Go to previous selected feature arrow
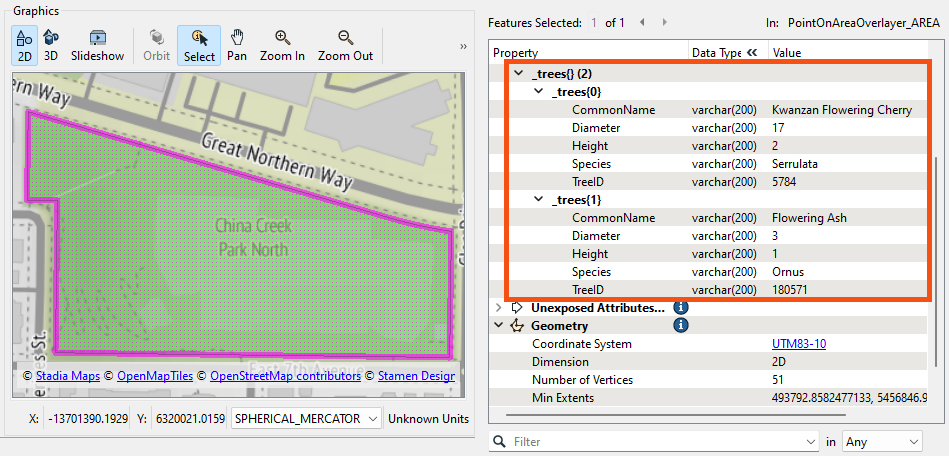The image size is (949, 456). (640, 22)
